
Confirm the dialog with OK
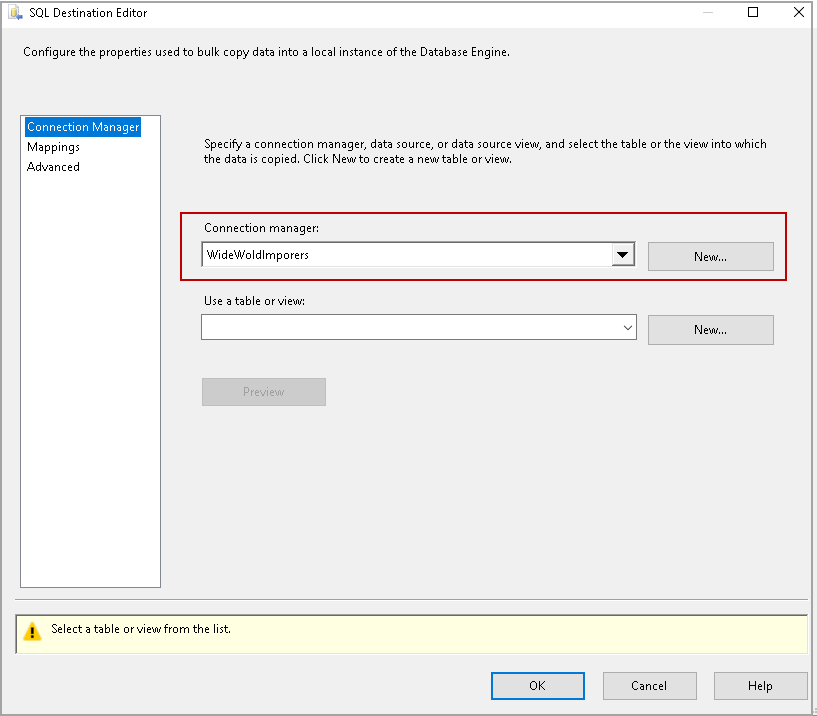[x=537, y=686]
